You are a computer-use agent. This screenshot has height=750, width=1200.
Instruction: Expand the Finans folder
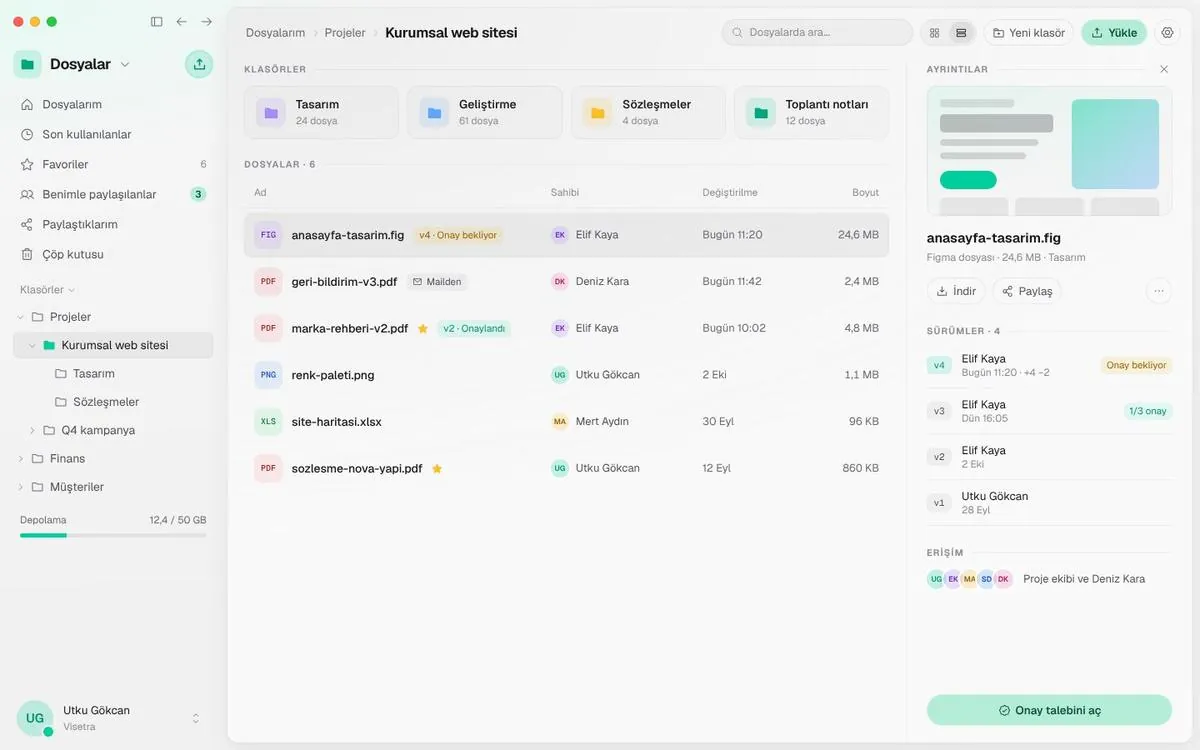(21, 458)
